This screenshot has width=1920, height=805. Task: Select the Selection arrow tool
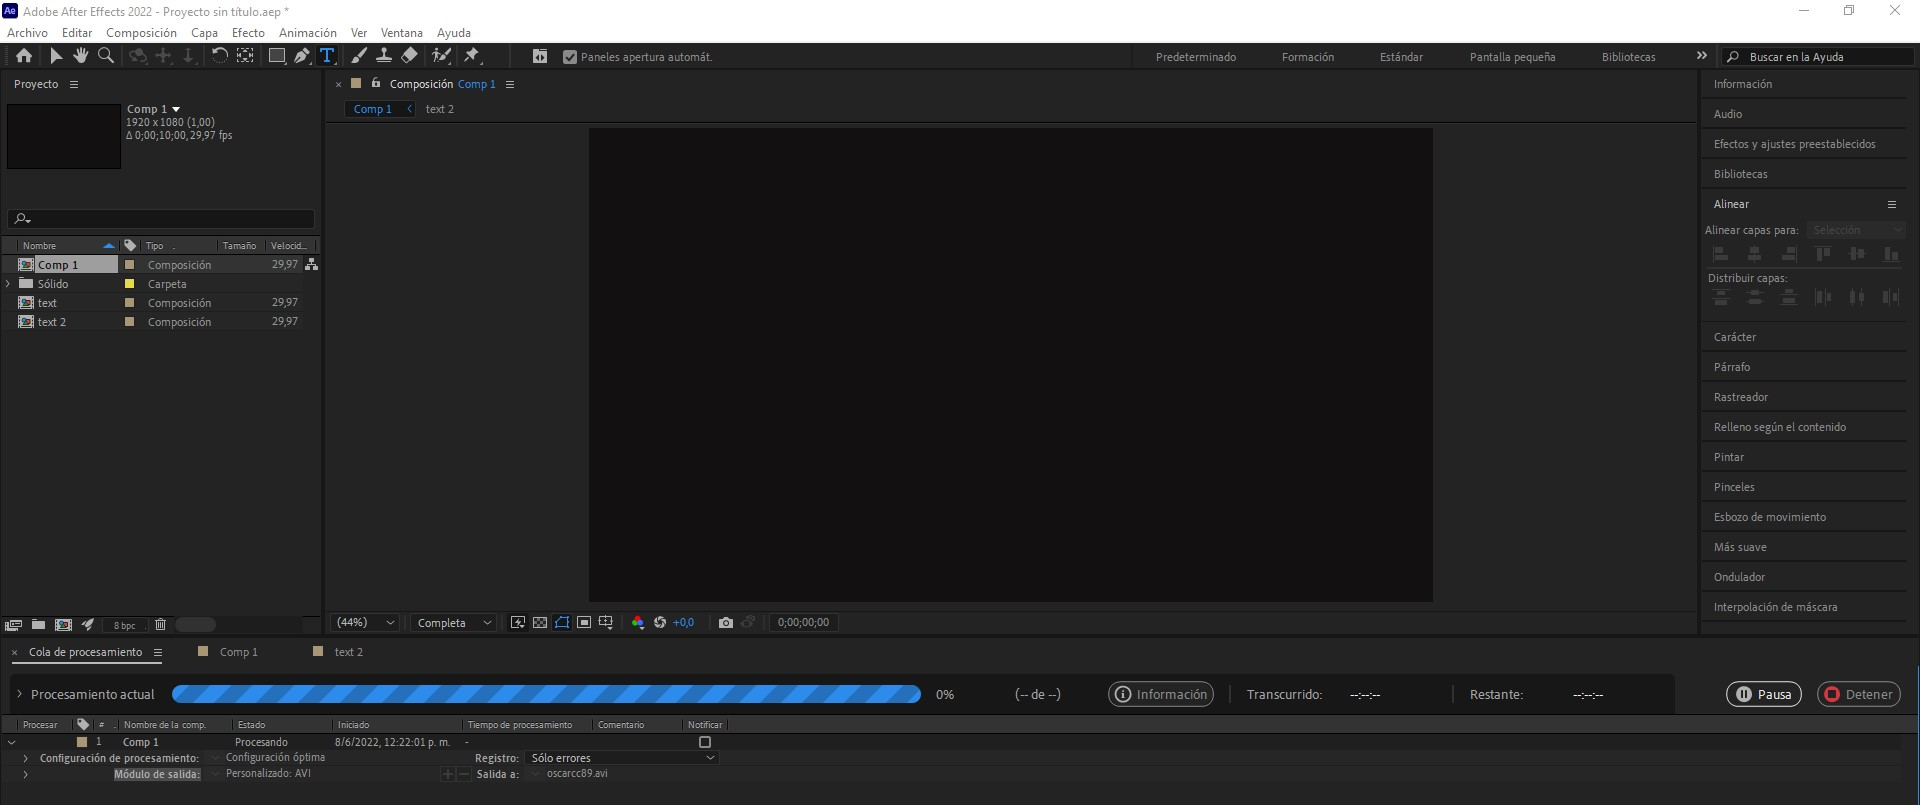click(x=56, y=56)
